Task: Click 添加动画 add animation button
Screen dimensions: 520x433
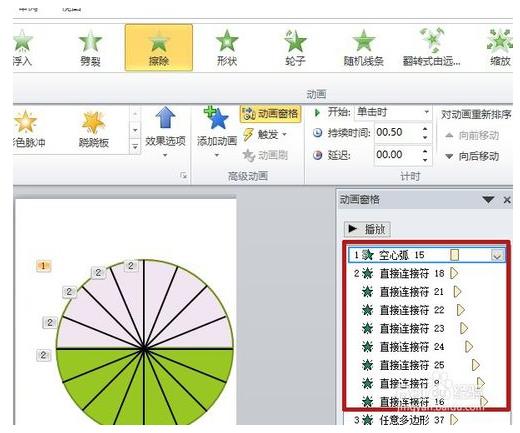Action: pyautogui.click(x=217, y=132)
